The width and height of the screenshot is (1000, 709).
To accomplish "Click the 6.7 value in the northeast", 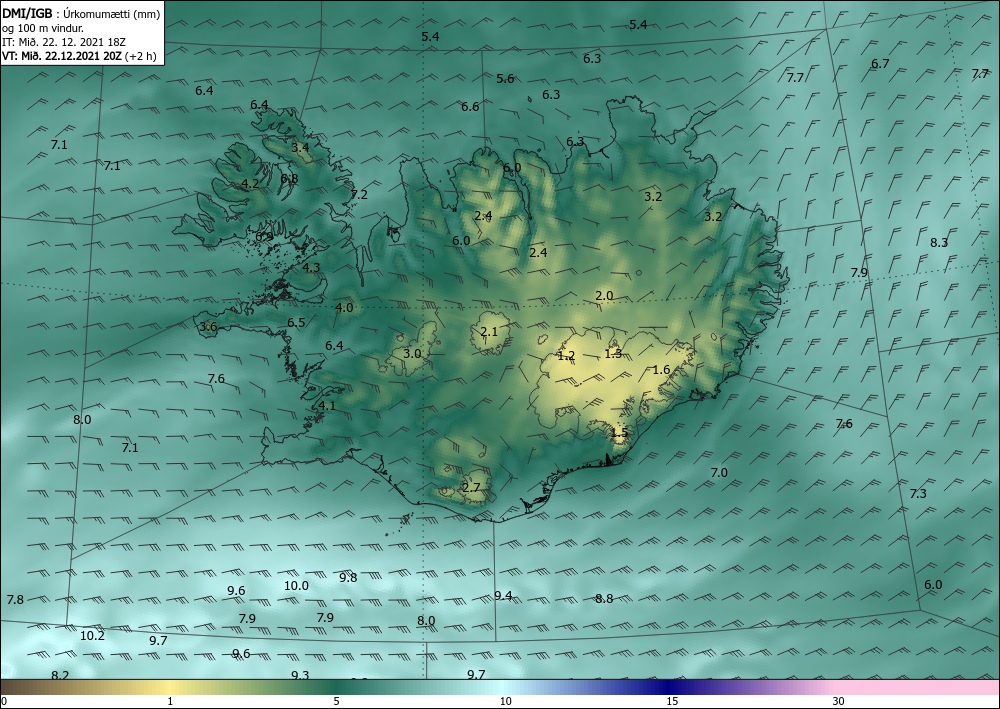I will coord(880,64).
